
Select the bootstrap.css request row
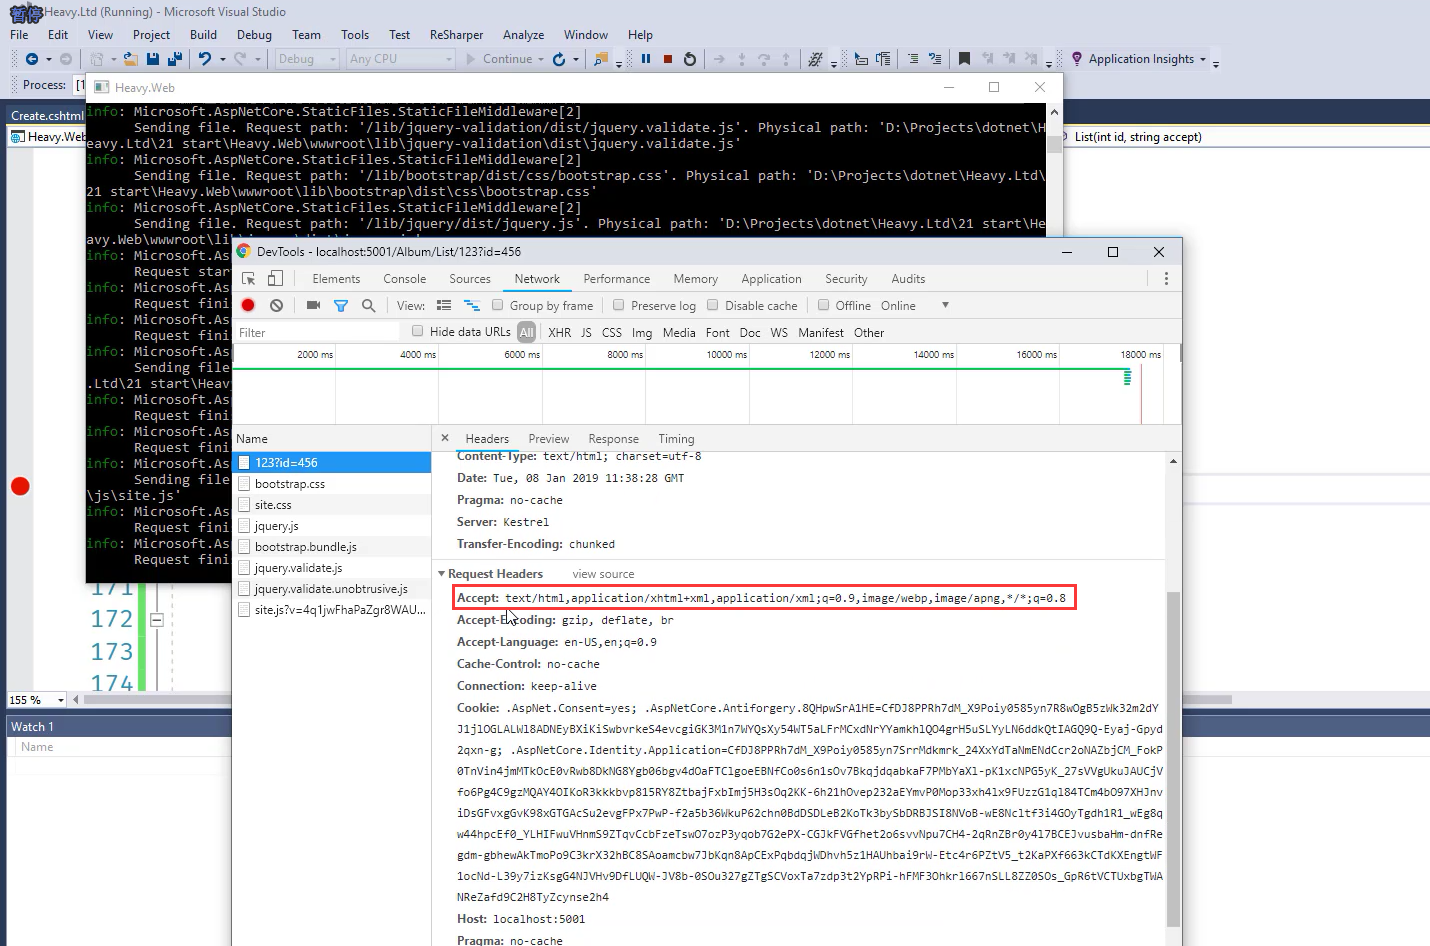(332, 484)
